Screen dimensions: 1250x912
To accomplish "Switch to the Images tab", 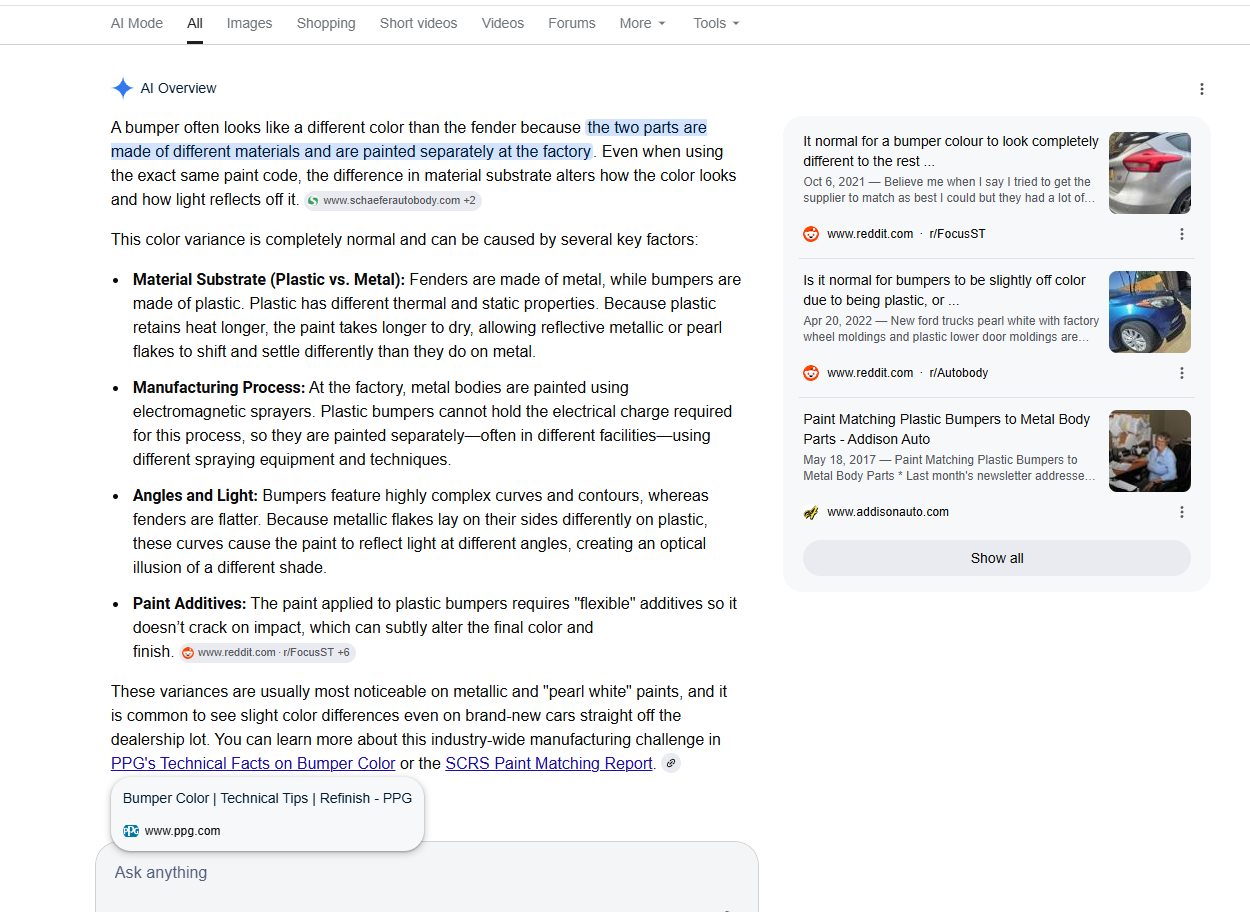I will pyautogui.click(x=249, y=23).
